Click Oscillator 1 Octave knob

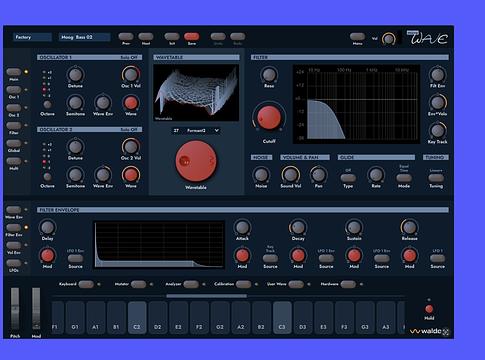pos(47,105)
